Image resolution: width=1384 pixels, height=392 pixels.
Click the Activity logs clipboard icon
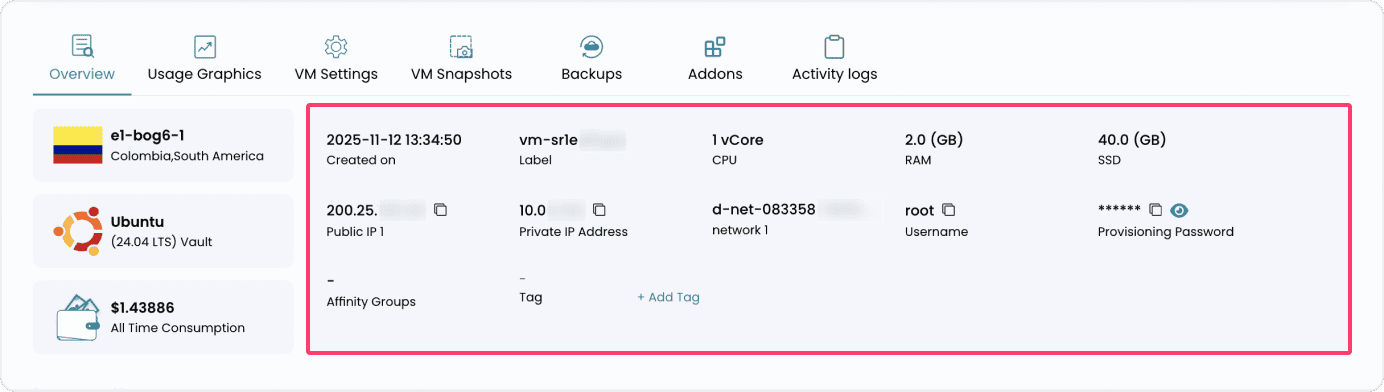[834, 46]
